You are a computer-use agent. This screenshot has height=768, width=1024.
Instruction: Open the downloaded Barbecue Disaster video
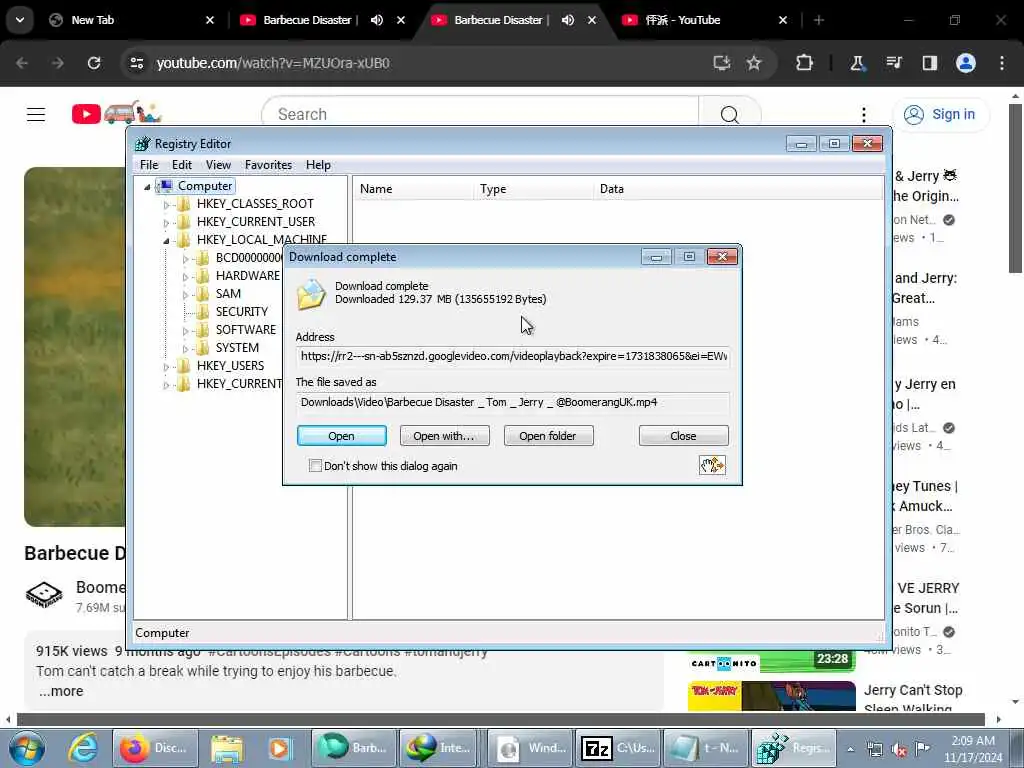(x=342, y=436)
